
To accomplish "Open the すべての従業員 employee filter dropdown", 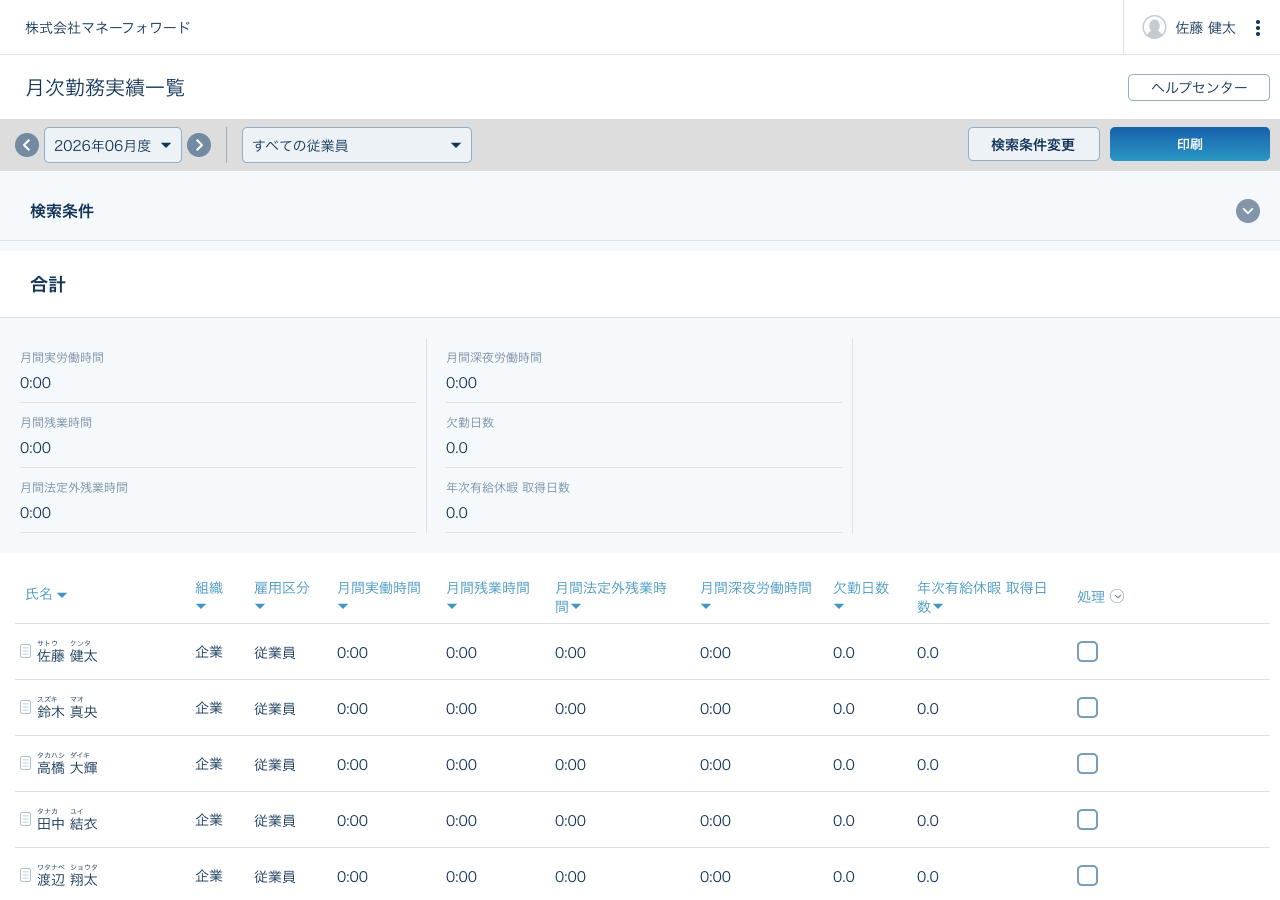I will click(356, 144).
